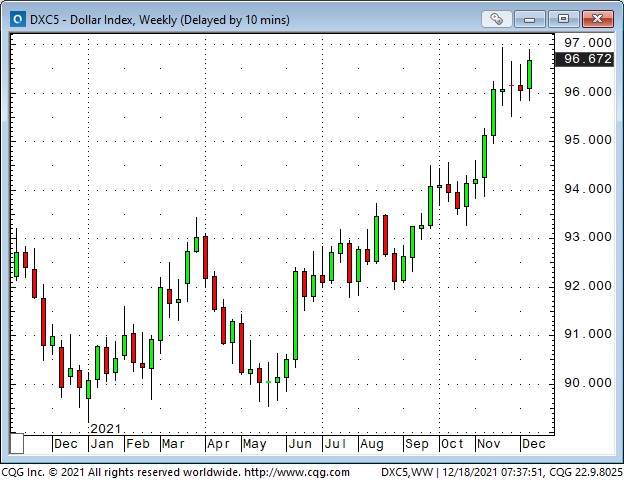Maximize the DXC5 chart window
Image resolution: width=624 pixels, height=480 pixels.
coord(563,19)
